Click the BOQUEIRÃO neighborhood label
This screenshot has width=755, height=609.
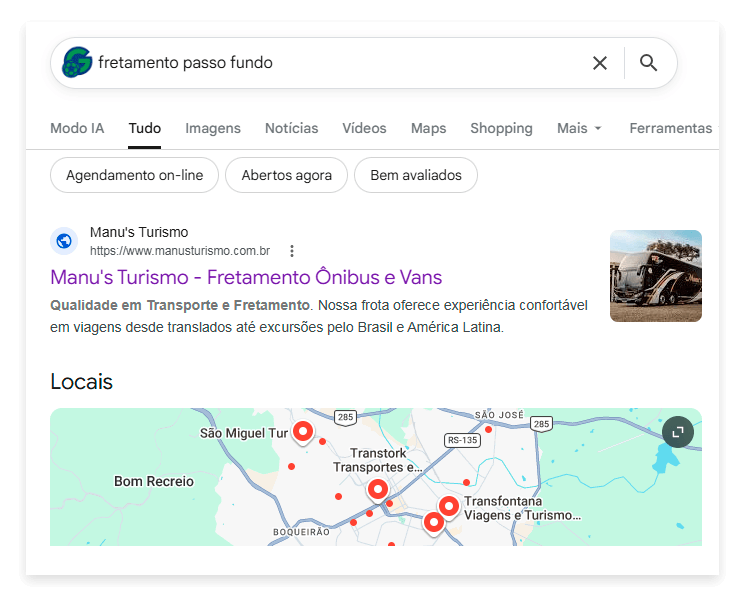[301, 532]
